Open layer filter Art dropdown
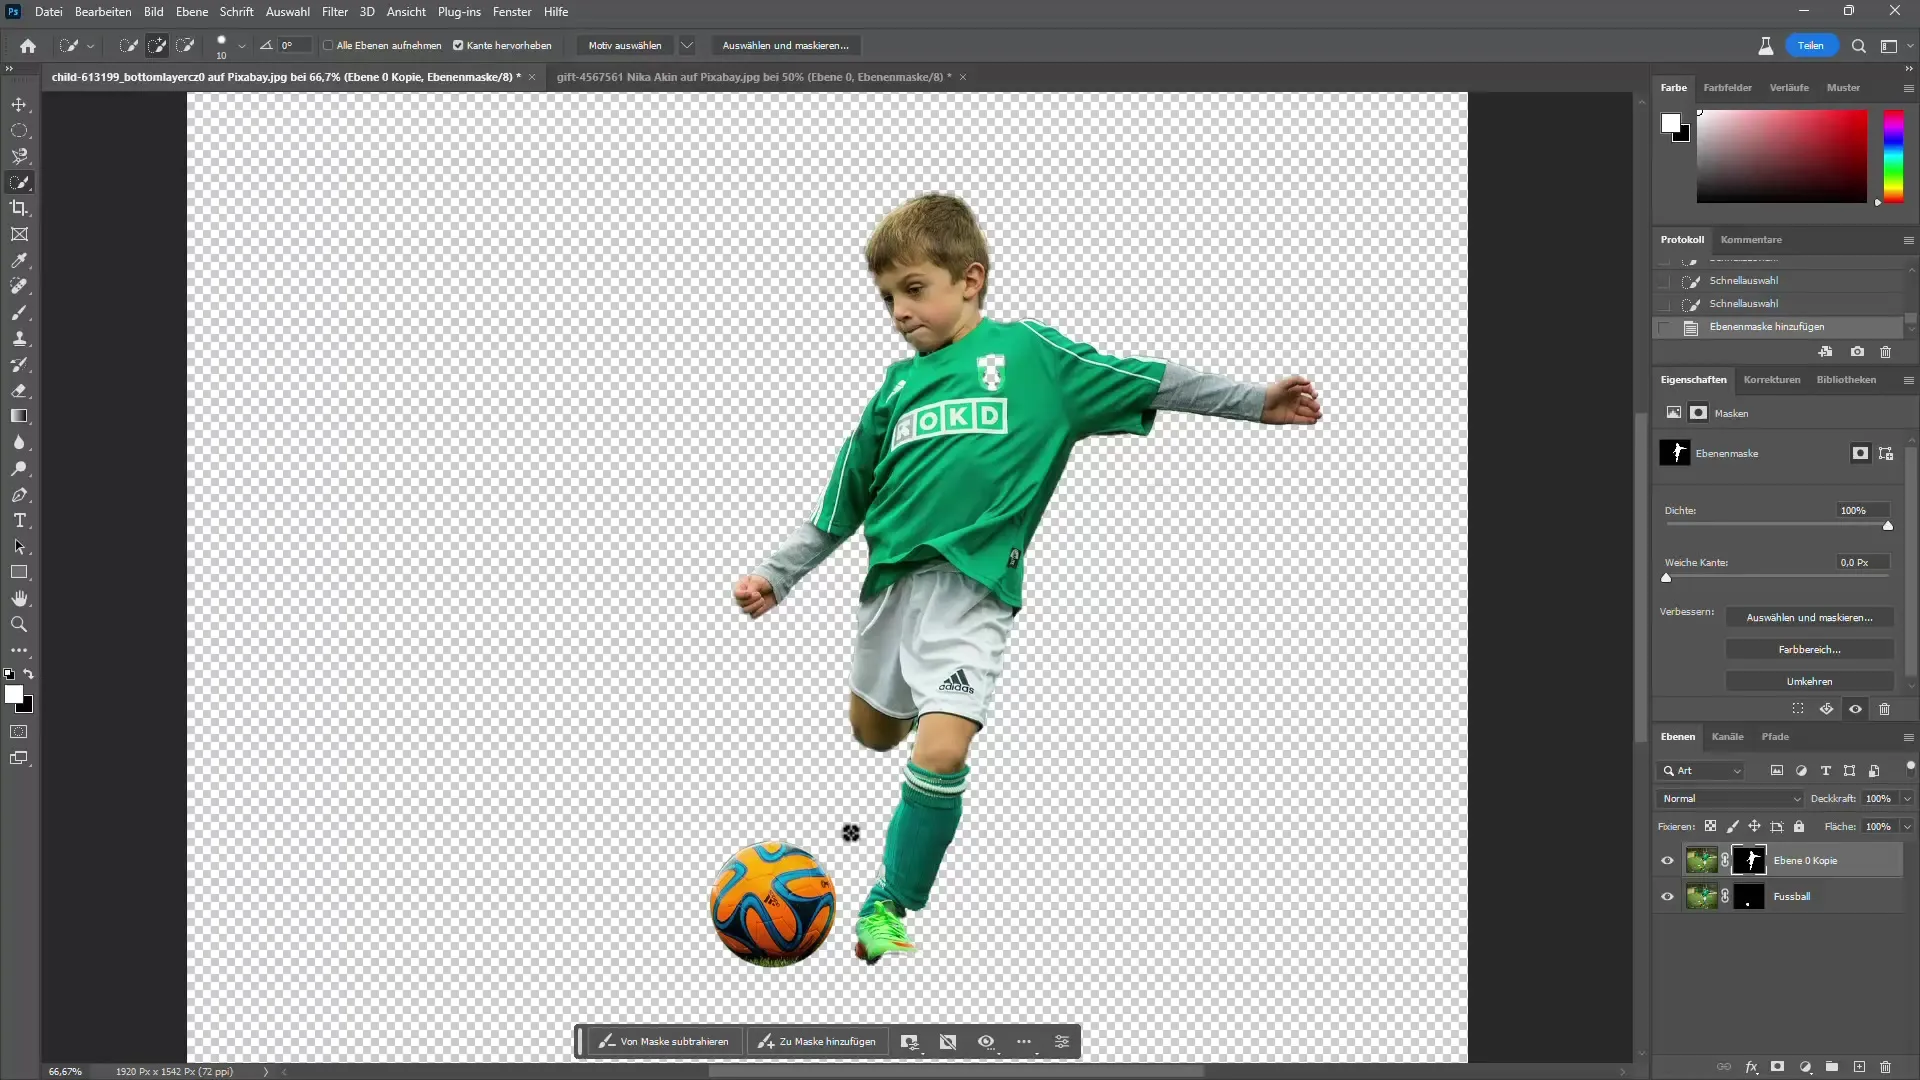The image size is (1920, 1080). (1702, 771)
